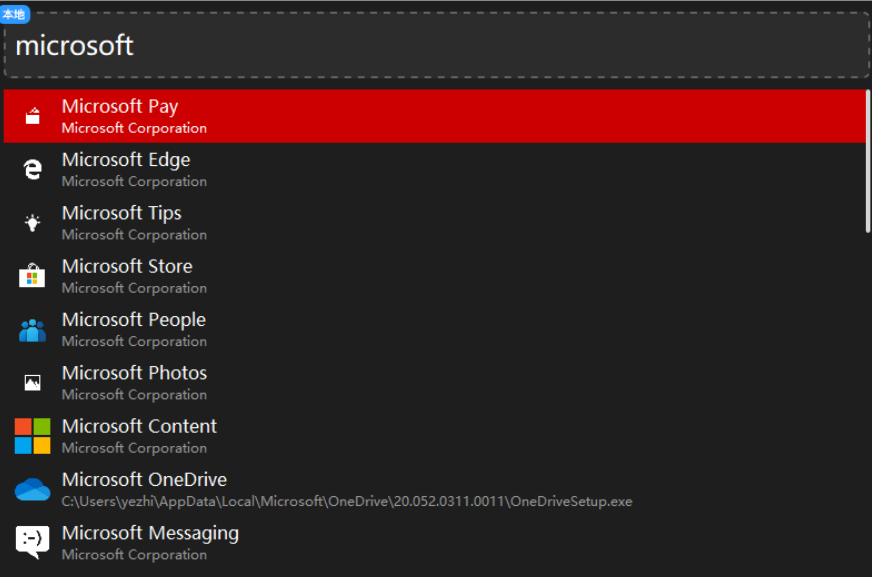Select the Microsoft Messaging result title
The width and height of the screenshot is (872, 577).
[x=151, y=533]
